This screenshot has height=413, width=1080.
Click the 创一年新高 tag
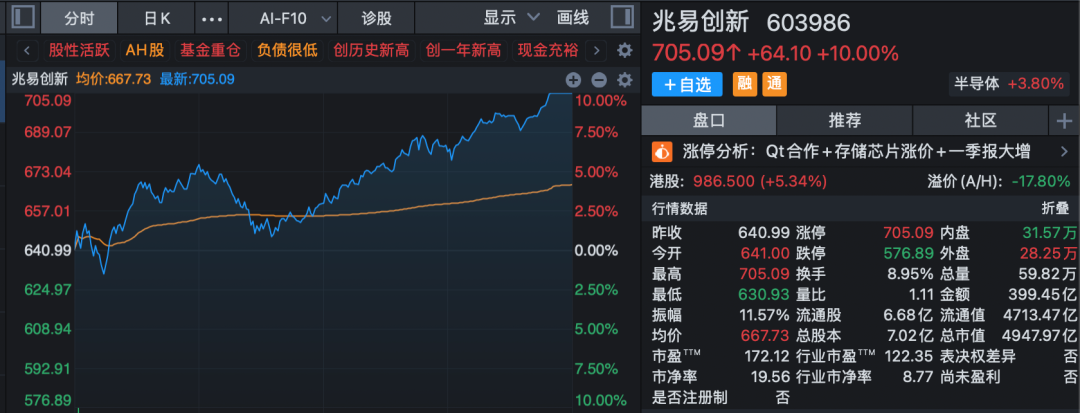pyautogui.click(x=464, y=50)
